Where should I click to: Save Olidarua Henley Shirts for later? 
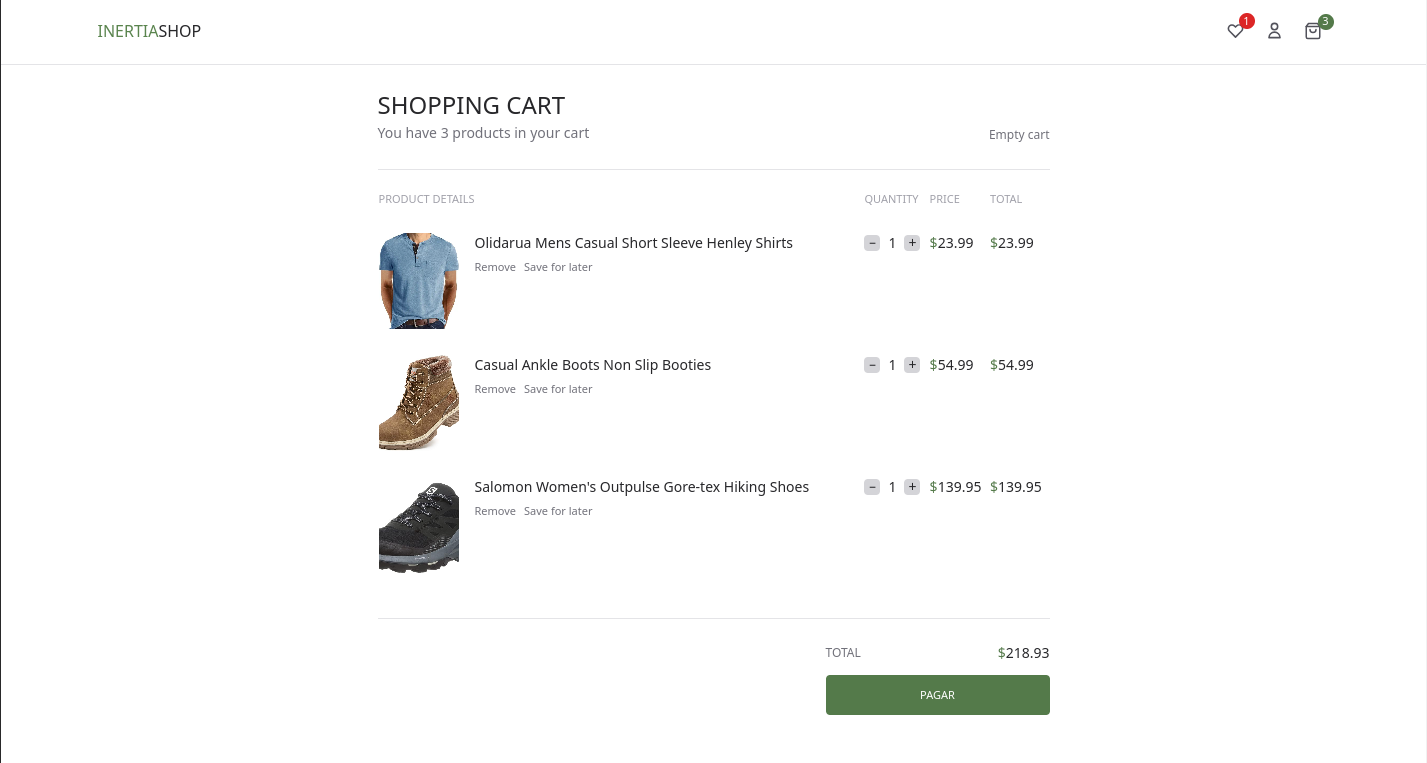pos(558,267)
